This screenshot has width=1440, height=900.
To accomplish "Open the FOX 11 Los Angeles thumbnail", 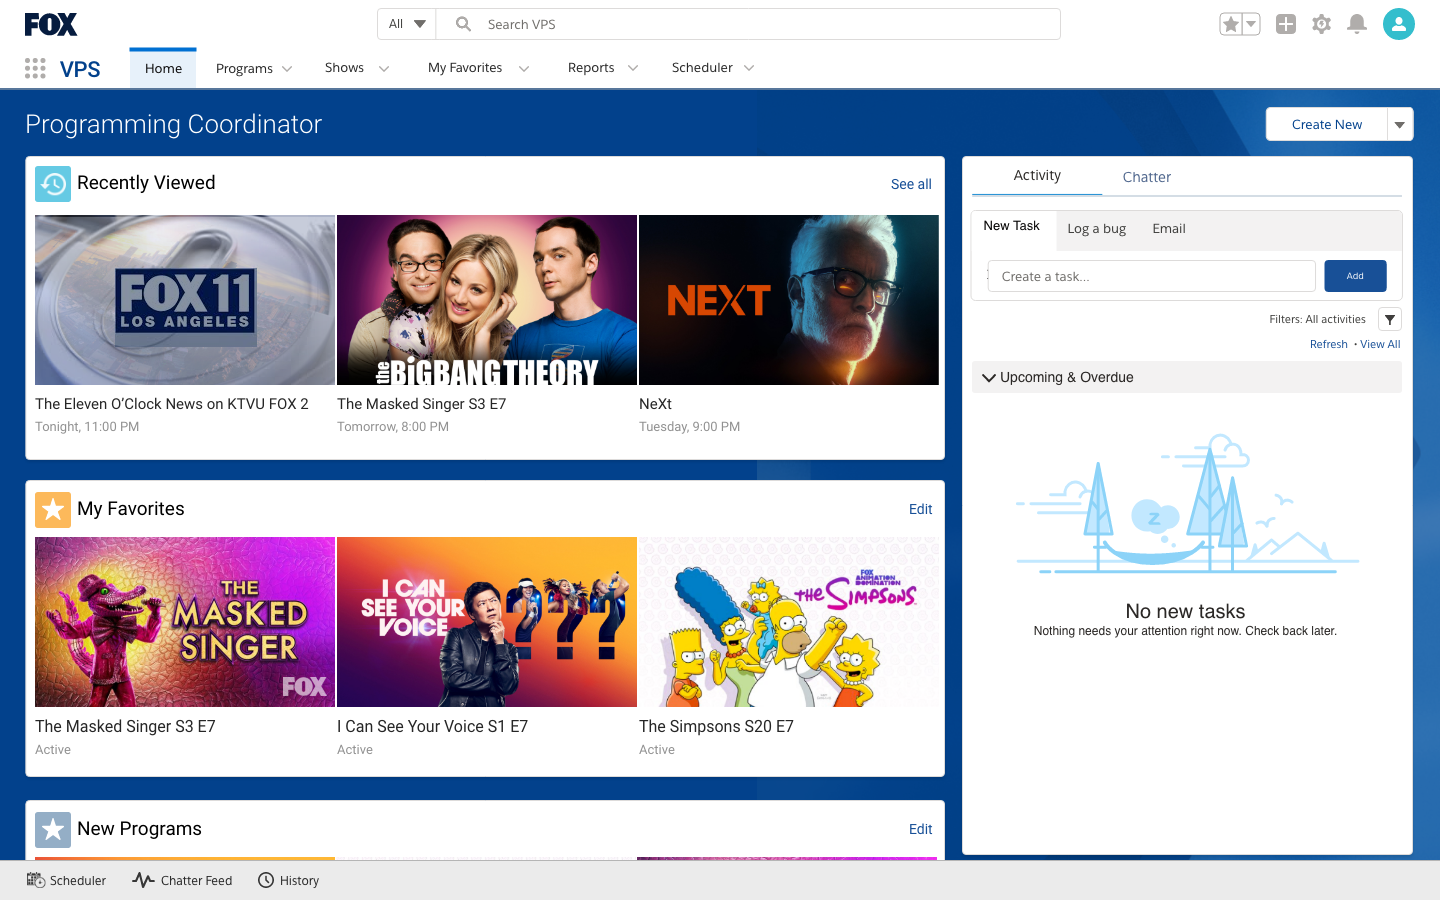I will pyautogui.click(x=185, y=300).
